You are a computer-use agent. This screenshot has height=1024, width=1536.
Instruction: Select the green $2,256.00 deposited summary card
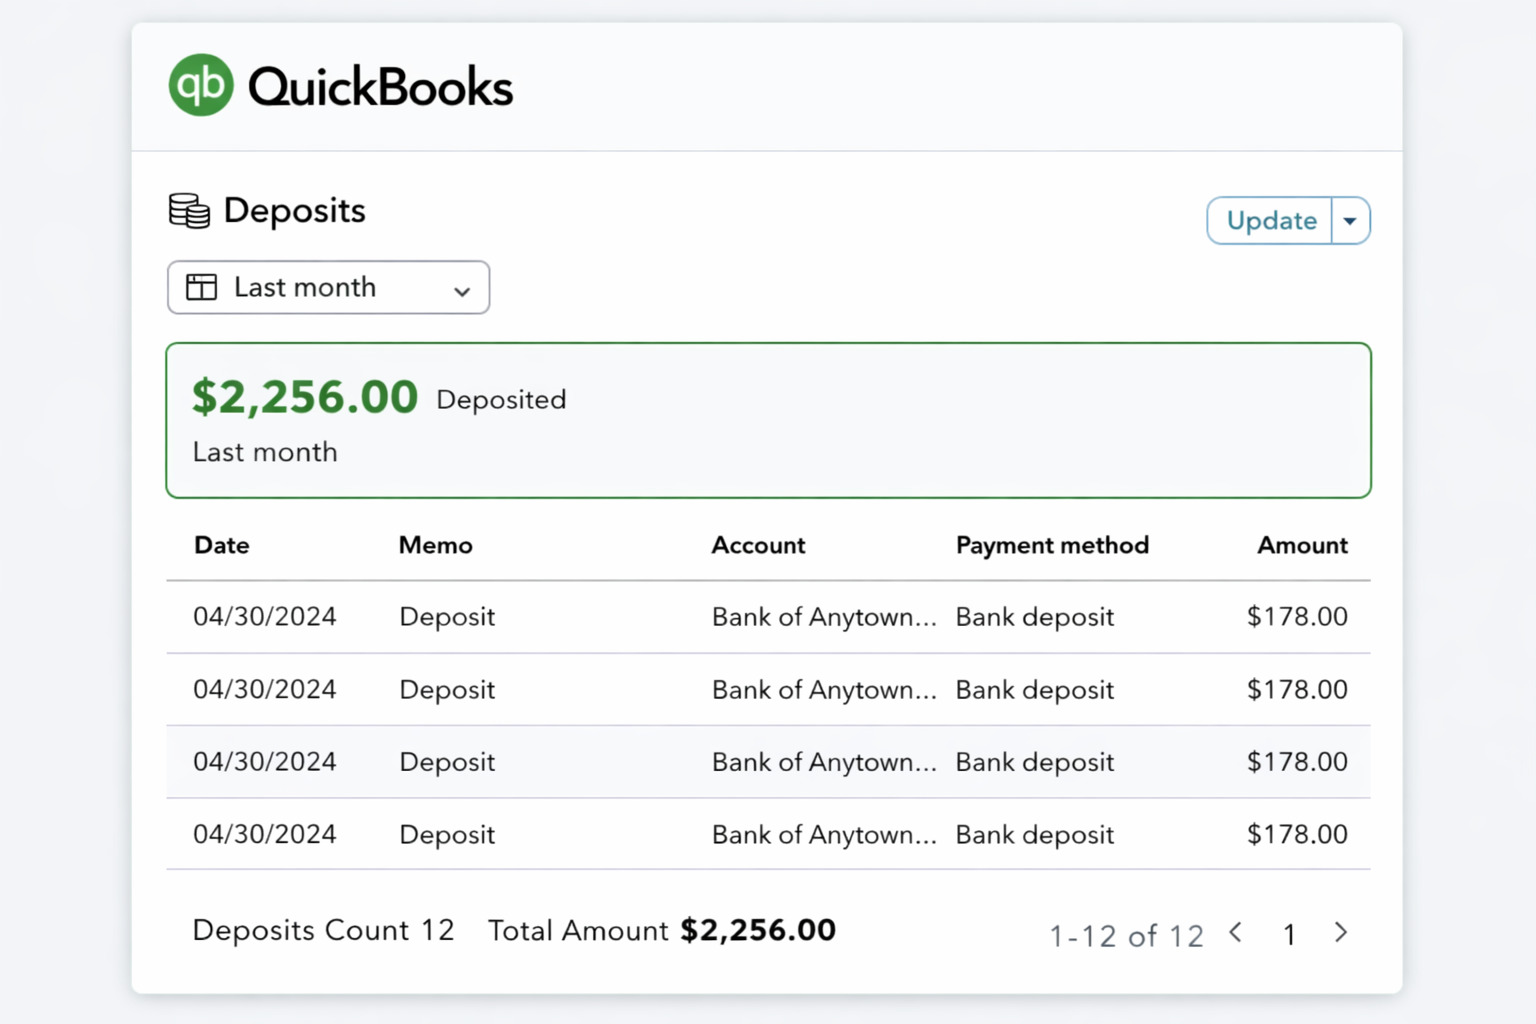768,419
